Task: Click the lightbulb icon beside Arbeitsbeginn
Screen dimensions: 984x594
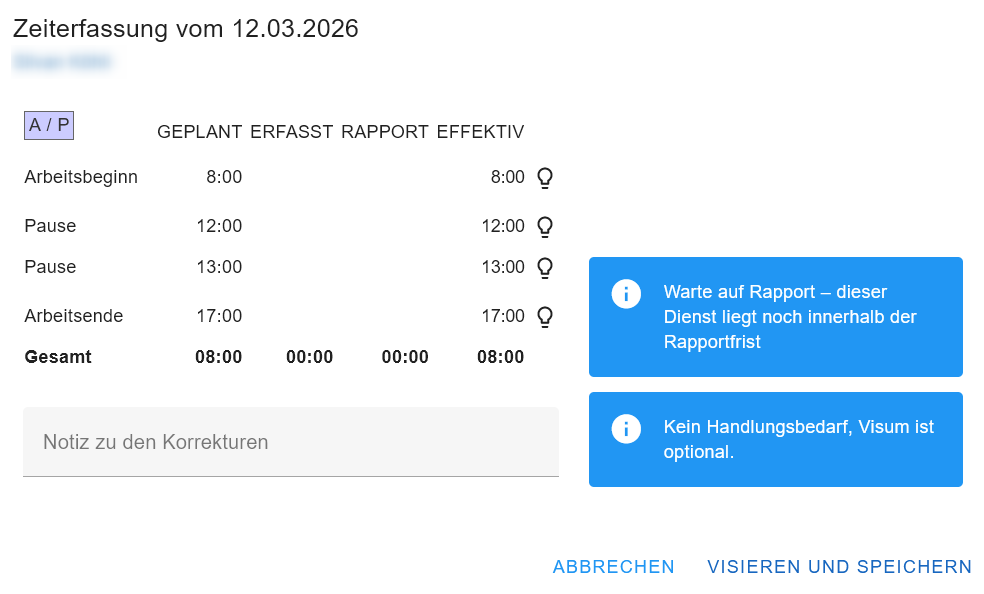Action: tap(545, 178)
